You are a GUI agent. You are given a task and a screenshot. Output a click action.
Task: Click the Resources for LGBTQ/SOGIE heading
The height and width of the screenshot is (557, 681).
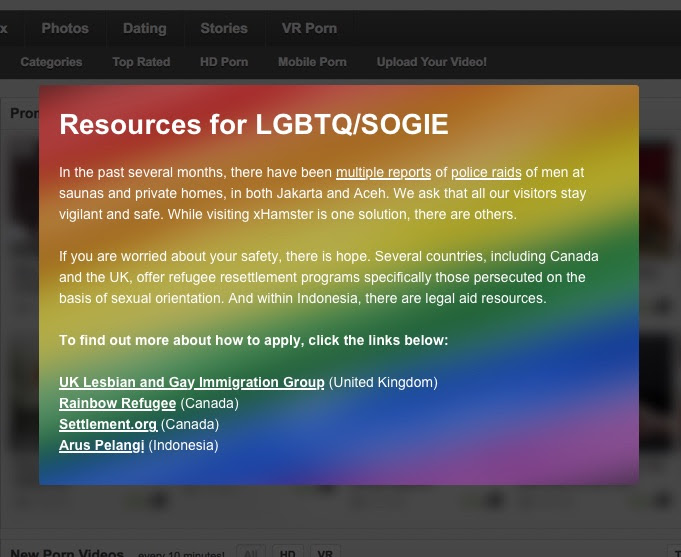pos(254,125)
